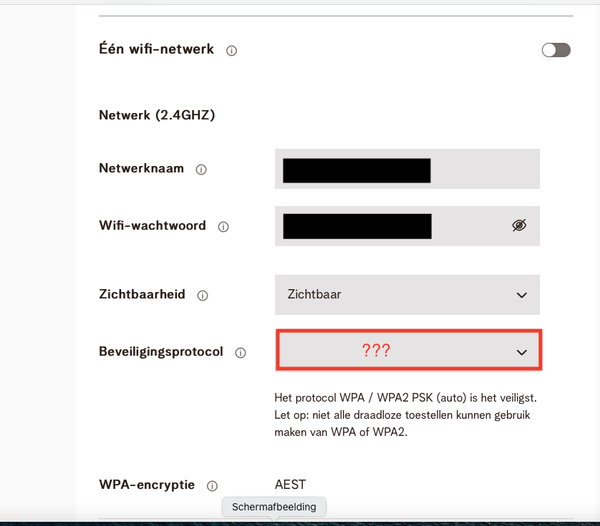
Task: Show info for Zichtbaarheid setting
Action: [203, 296]
